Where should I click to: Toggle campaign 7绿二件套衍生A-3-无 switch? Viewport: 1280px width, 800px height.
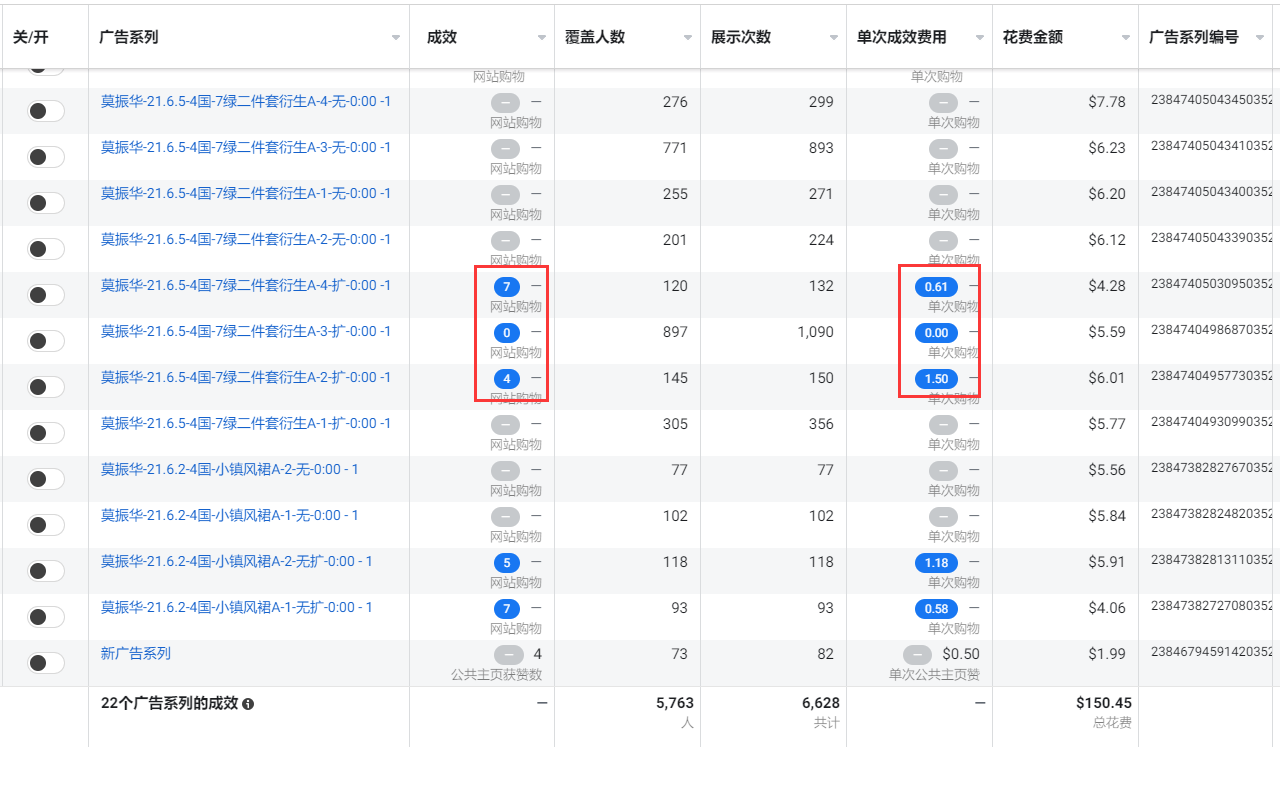(46, 157)
